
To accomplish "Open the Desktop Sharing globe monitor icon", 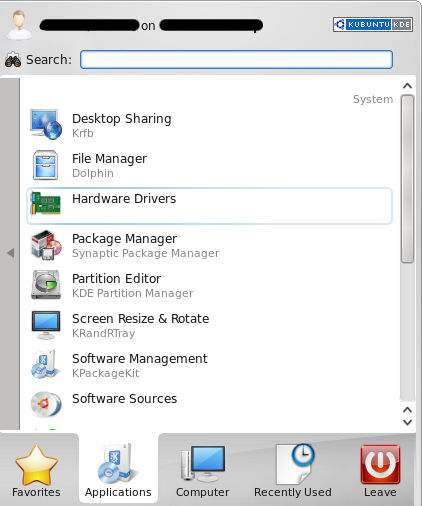I will (46, 125).
